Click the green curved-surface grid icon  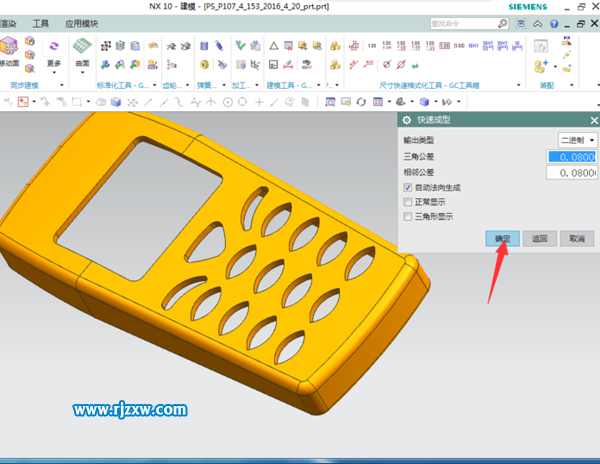[82, 46]
